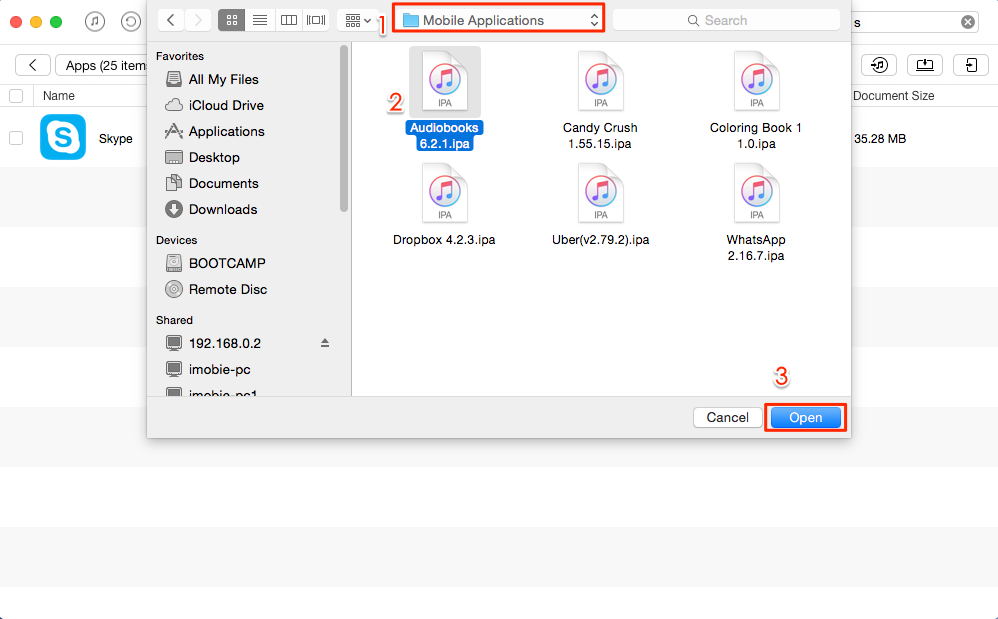
Task: Select the WhatsApp 2.16.7.ipa file icon
Action: pyautogui.click(x=756, y=194)
